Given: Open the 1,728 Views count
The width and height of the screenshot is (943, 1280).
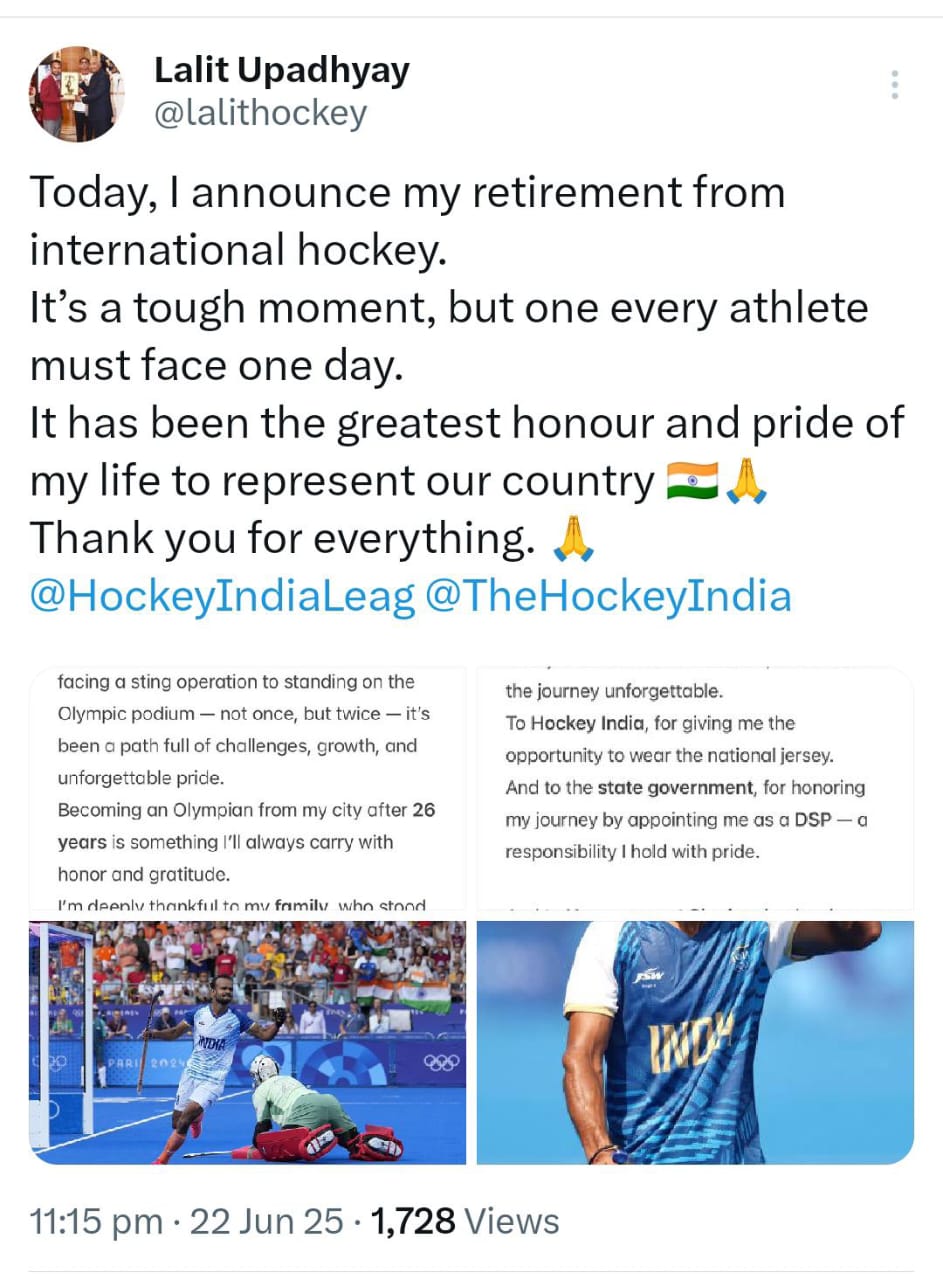Looking at the screenshot, I should 465,1221.
